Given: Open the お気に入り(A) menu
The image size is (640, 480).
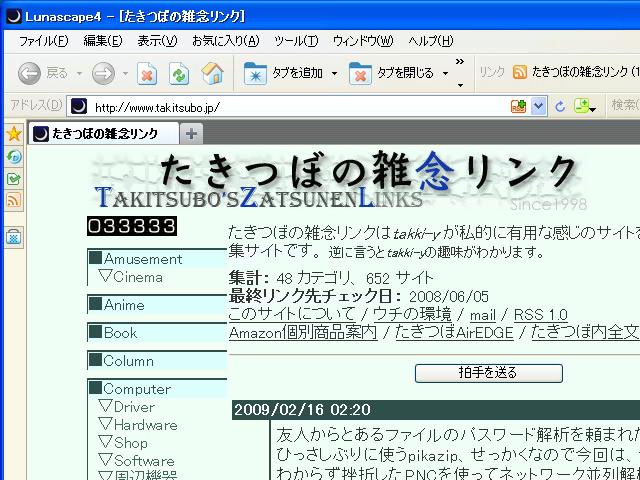Looking at the screenshot, I should point(225,41).
